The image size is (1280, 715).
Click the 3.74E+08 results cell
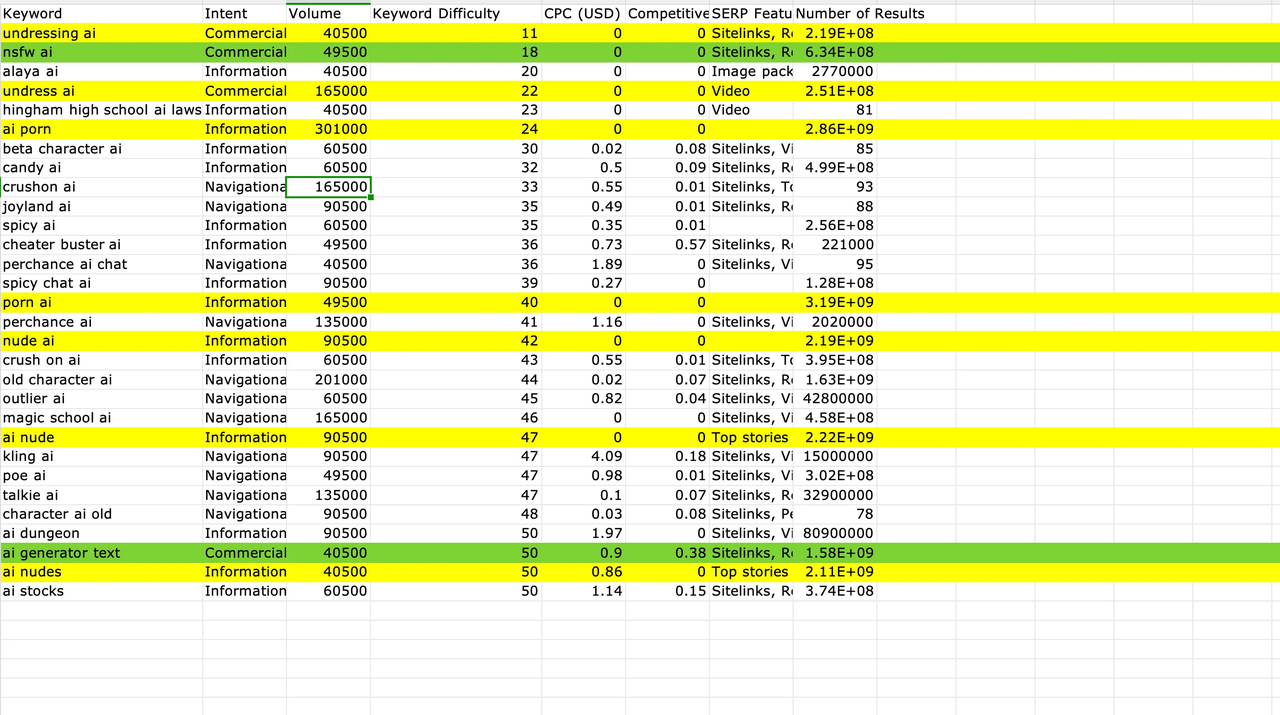click(835, 591)
